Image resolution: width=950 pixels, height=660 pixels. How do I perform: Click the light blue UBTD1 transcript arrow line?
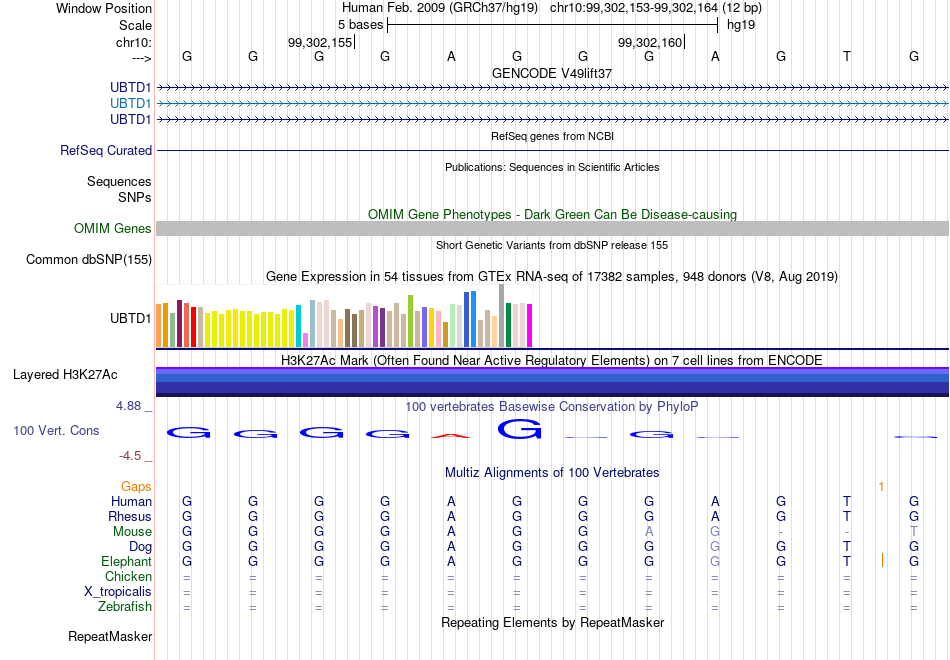tap(553, 104)
